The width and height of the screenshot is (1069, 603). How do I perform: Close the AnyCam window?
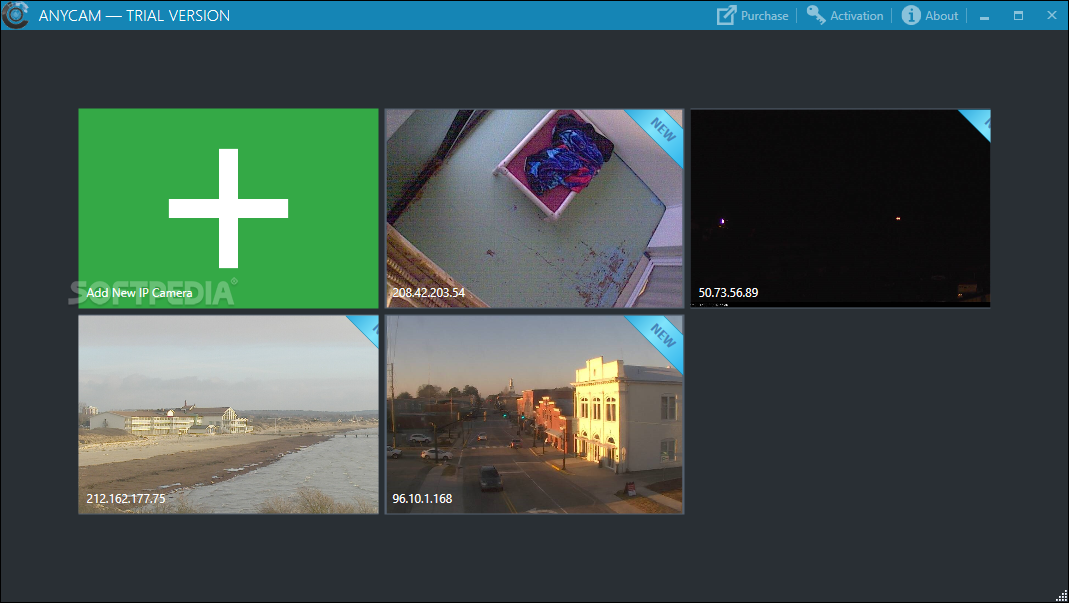point(1052,16)
